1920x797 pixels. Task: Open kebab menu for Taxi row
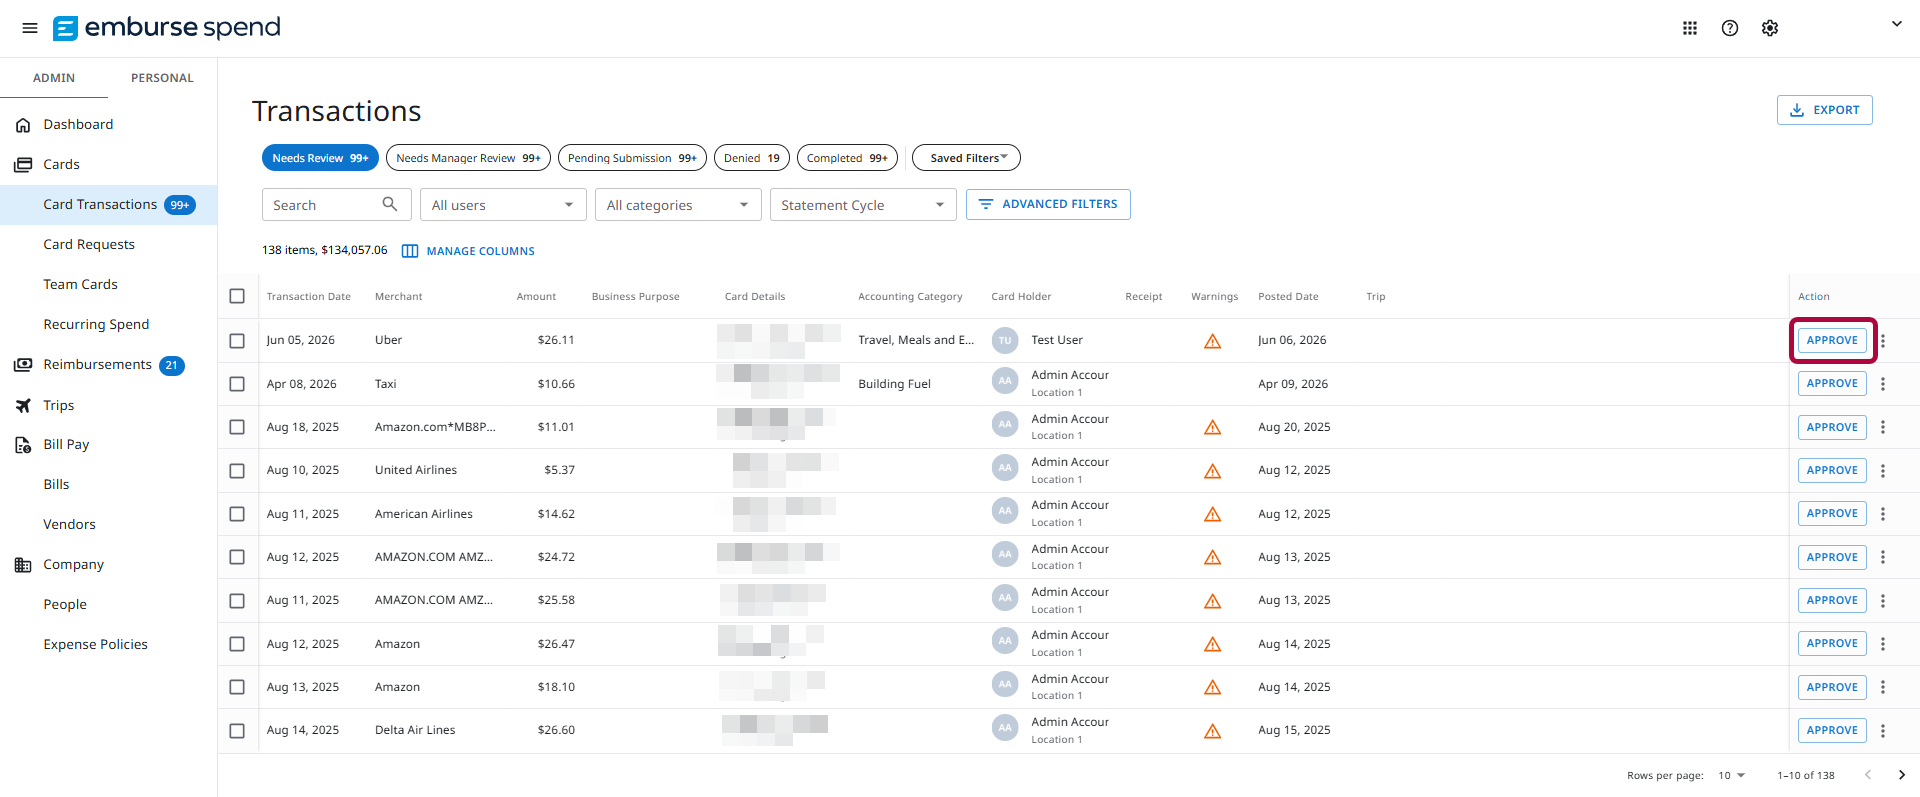[1883, 384]
